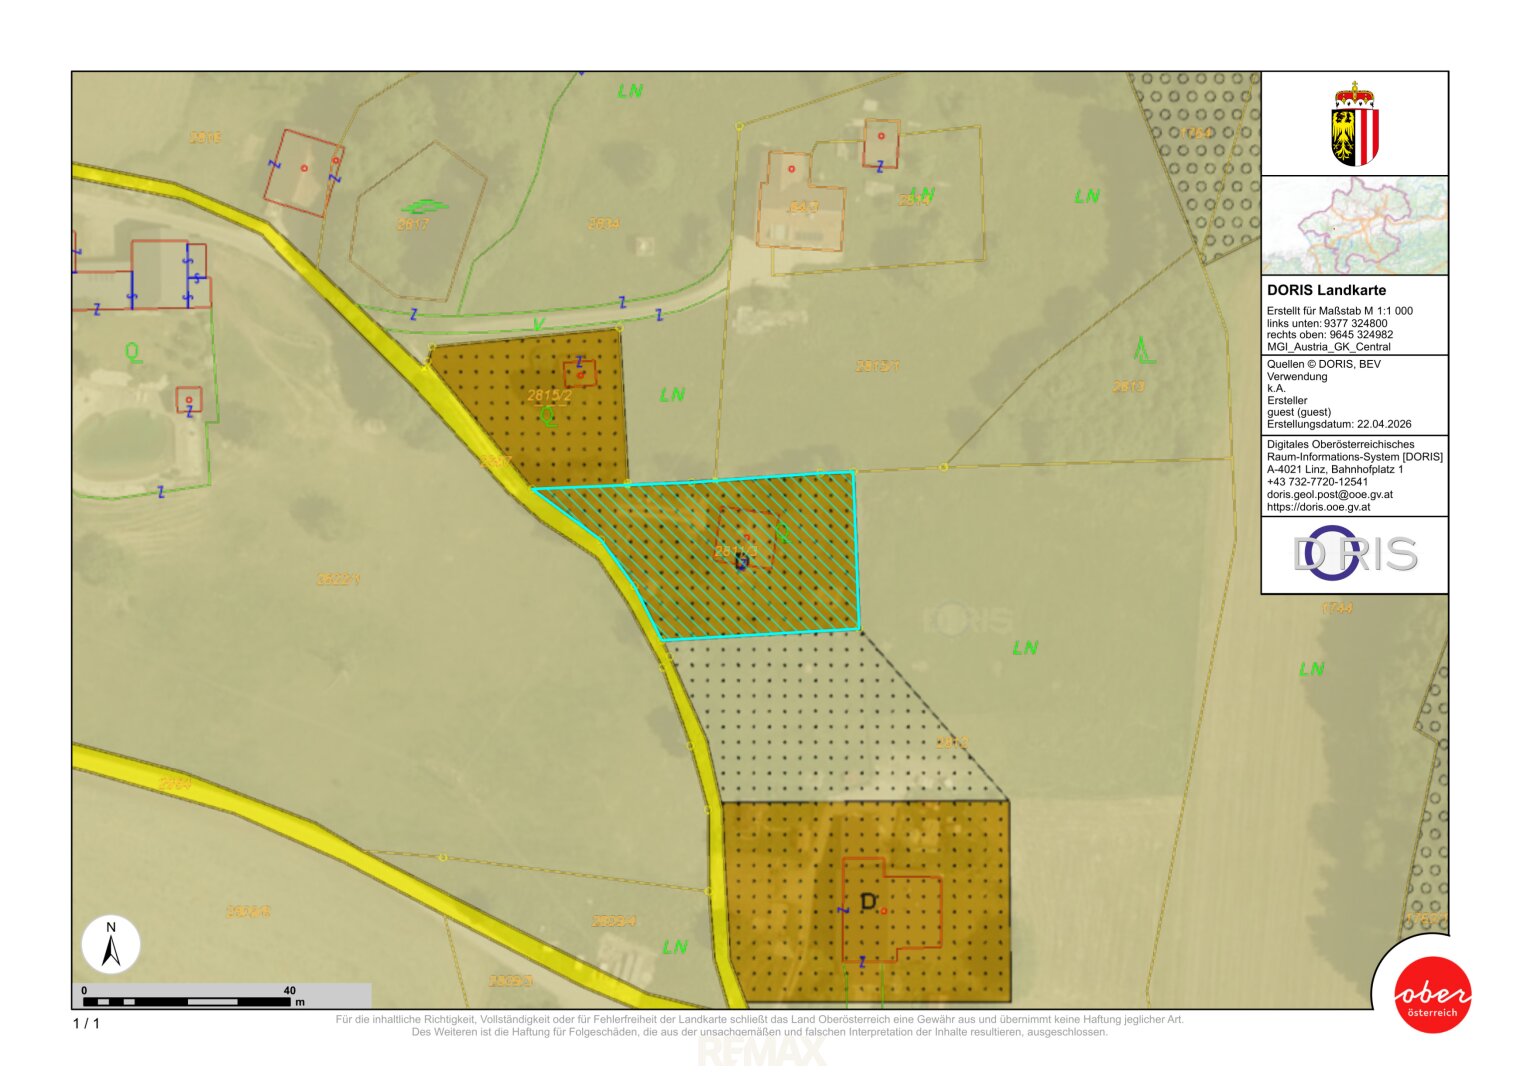1527x1080 pixels.
Task: Click the parcel label 2817
Action: pyautogui.click(x=412, y=225)
